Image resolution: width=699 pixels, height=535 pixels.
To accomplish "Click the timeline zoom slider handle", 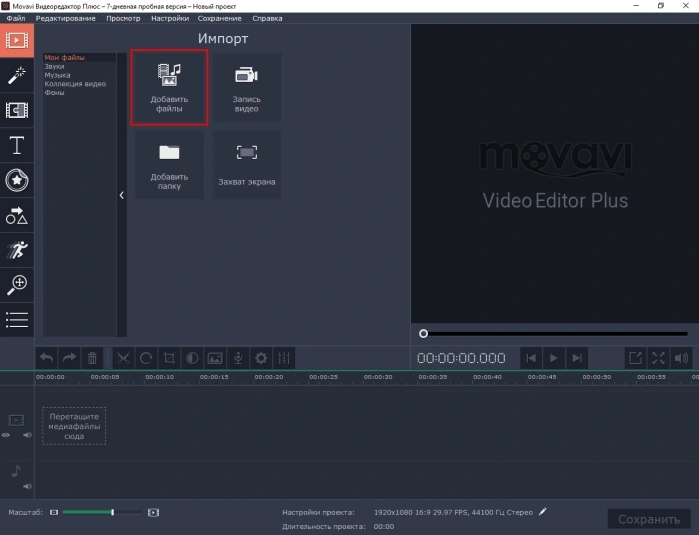I will click(x=113, y=513).
